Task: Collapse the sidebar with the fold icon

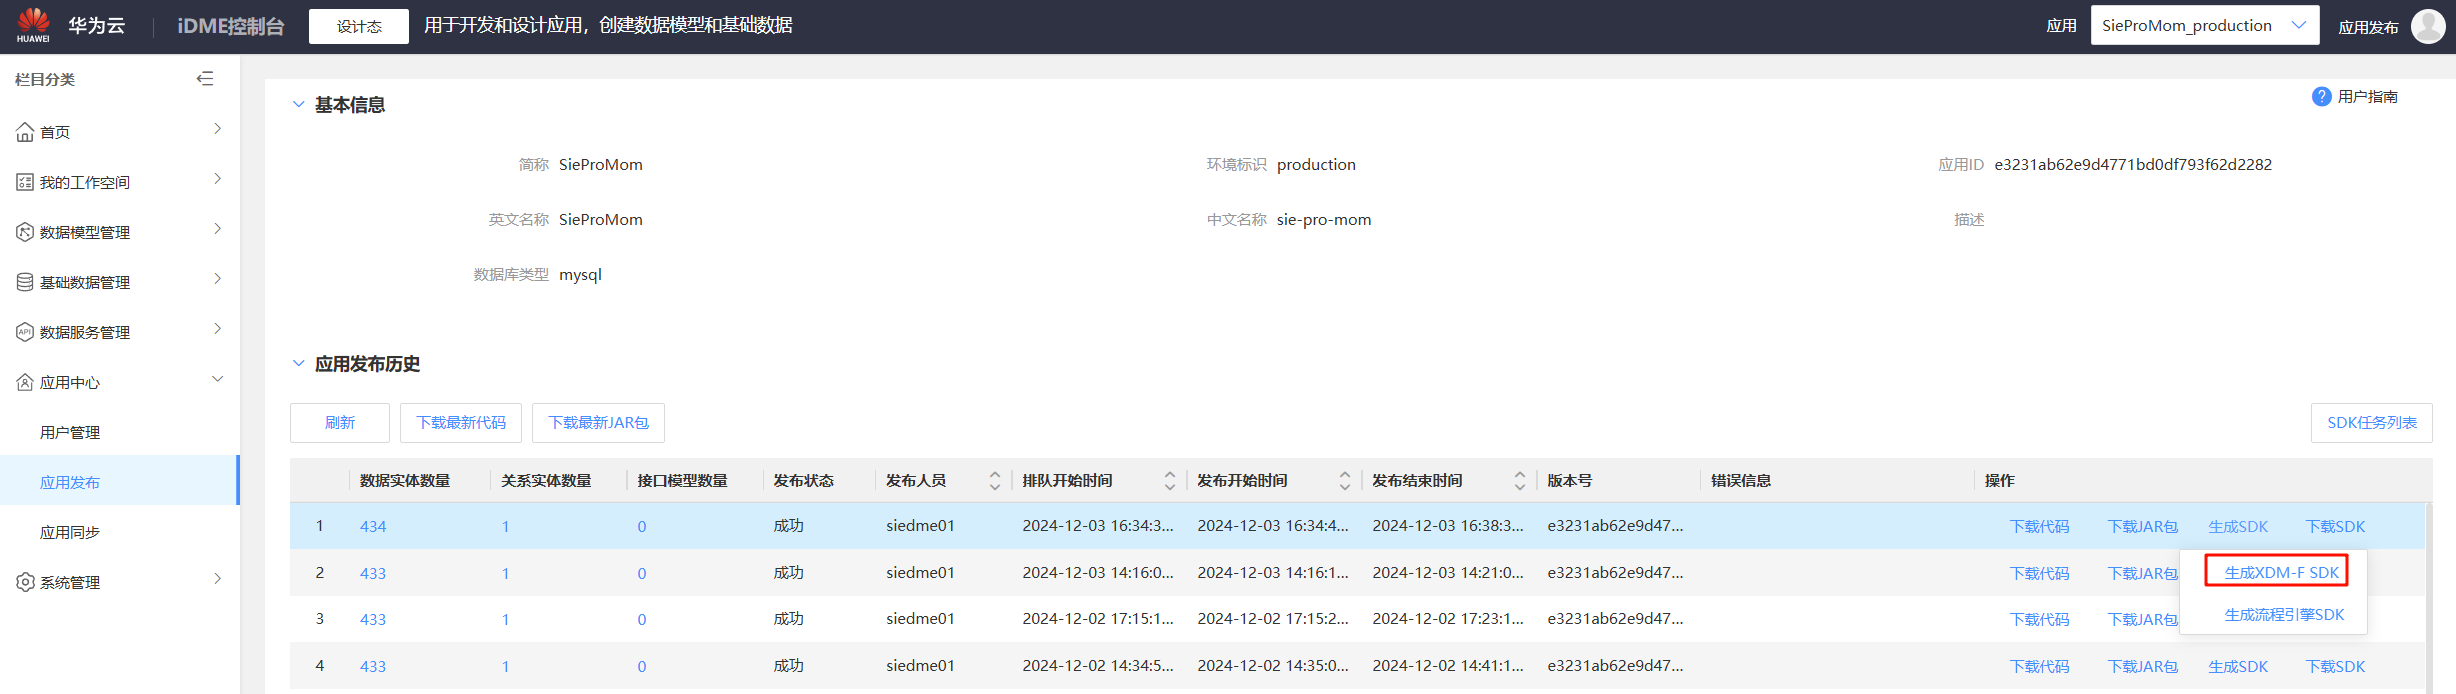Action: coord(205,79)
